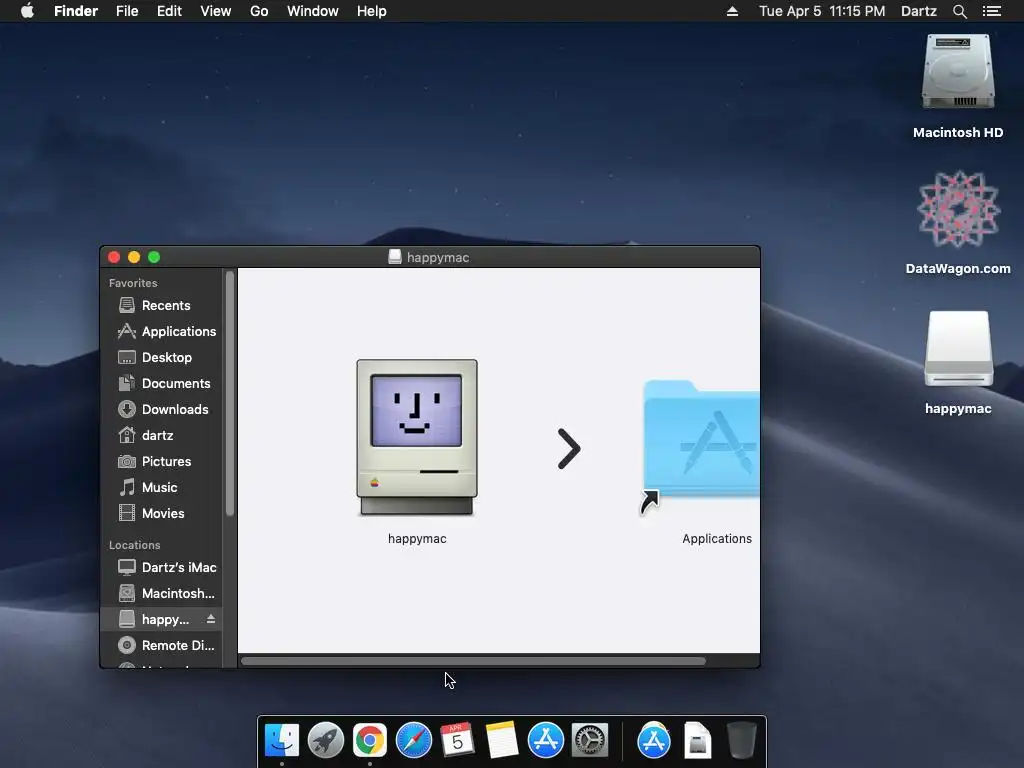Minimize the happymac window

click(134, 257)
